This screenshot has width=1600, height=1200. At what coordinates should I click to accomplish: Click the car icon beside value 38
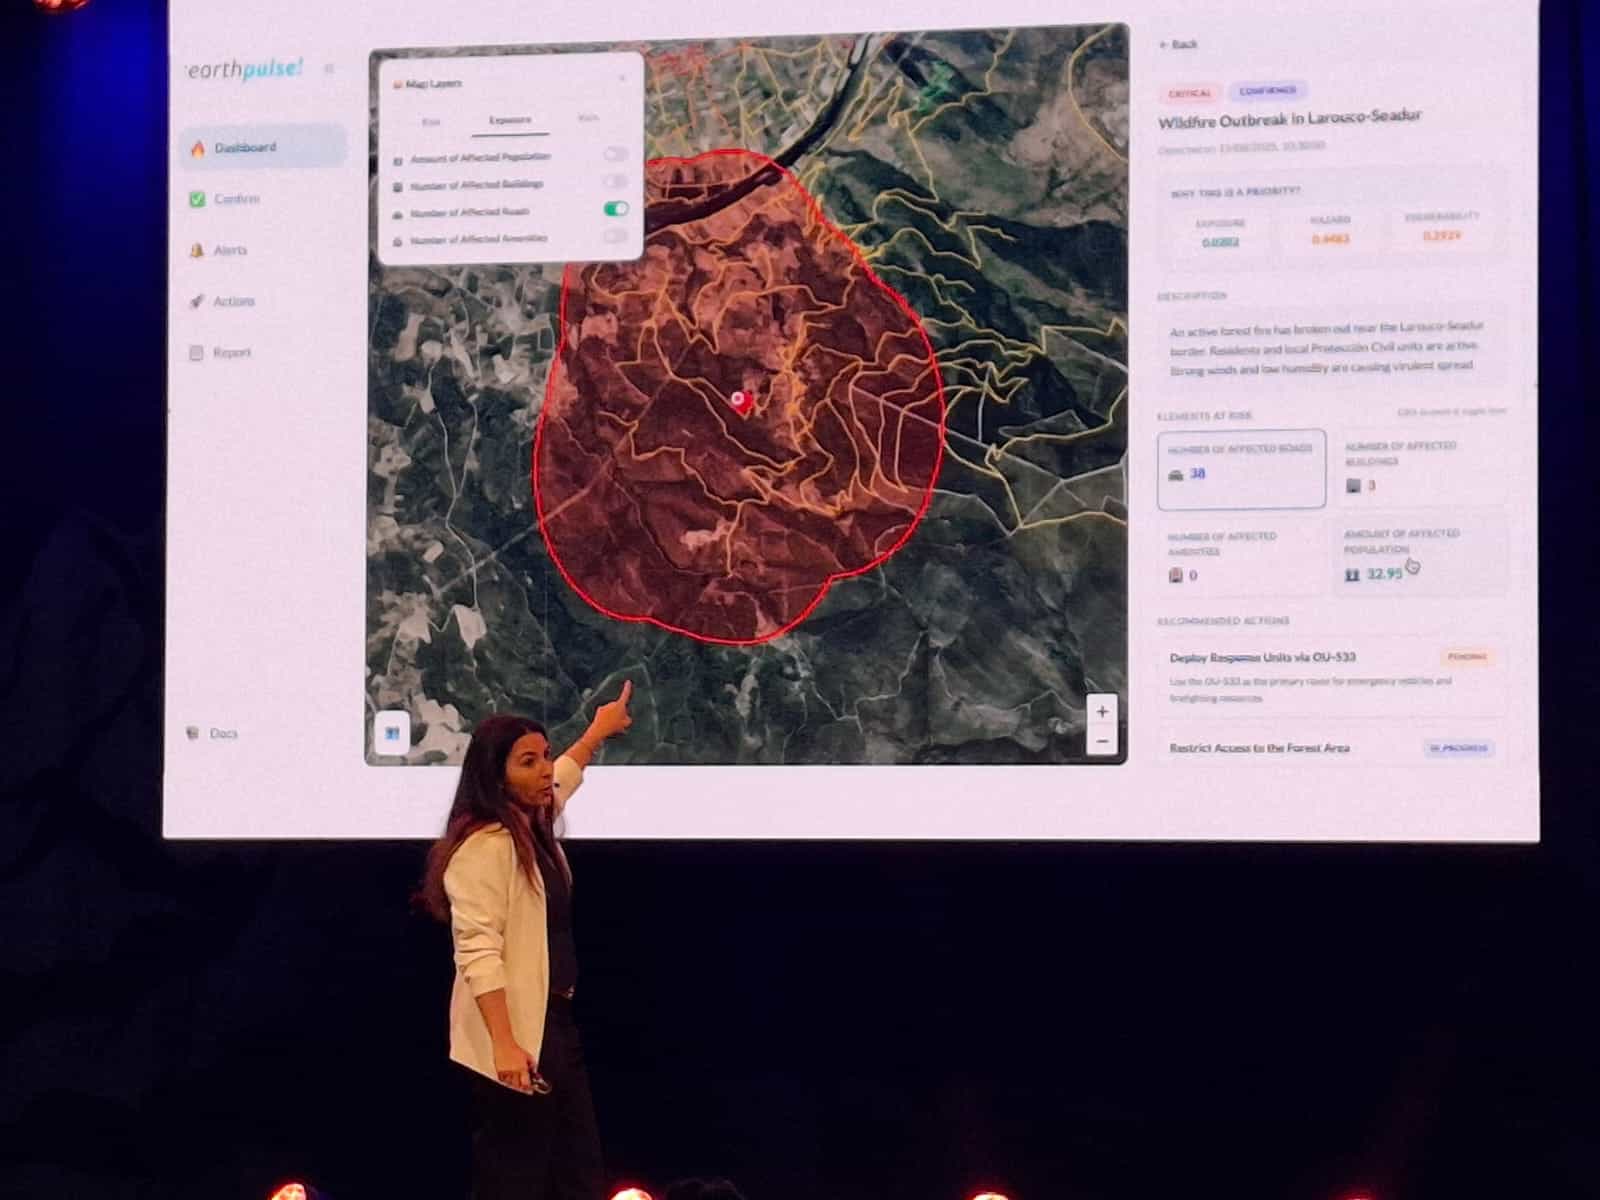[x=1175, y=475]
